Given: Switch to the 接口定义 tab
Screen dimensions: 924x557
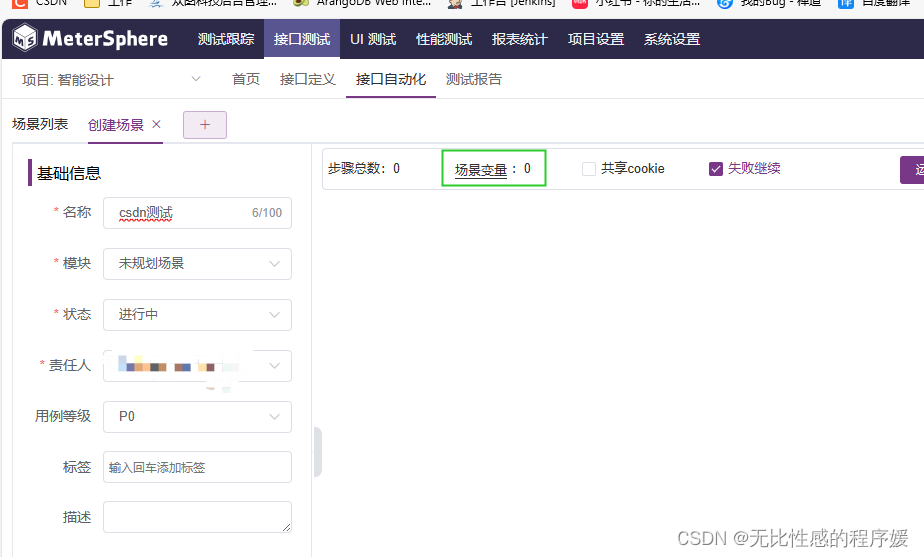Looking at the screenshot, I should [x=308, y=79].
